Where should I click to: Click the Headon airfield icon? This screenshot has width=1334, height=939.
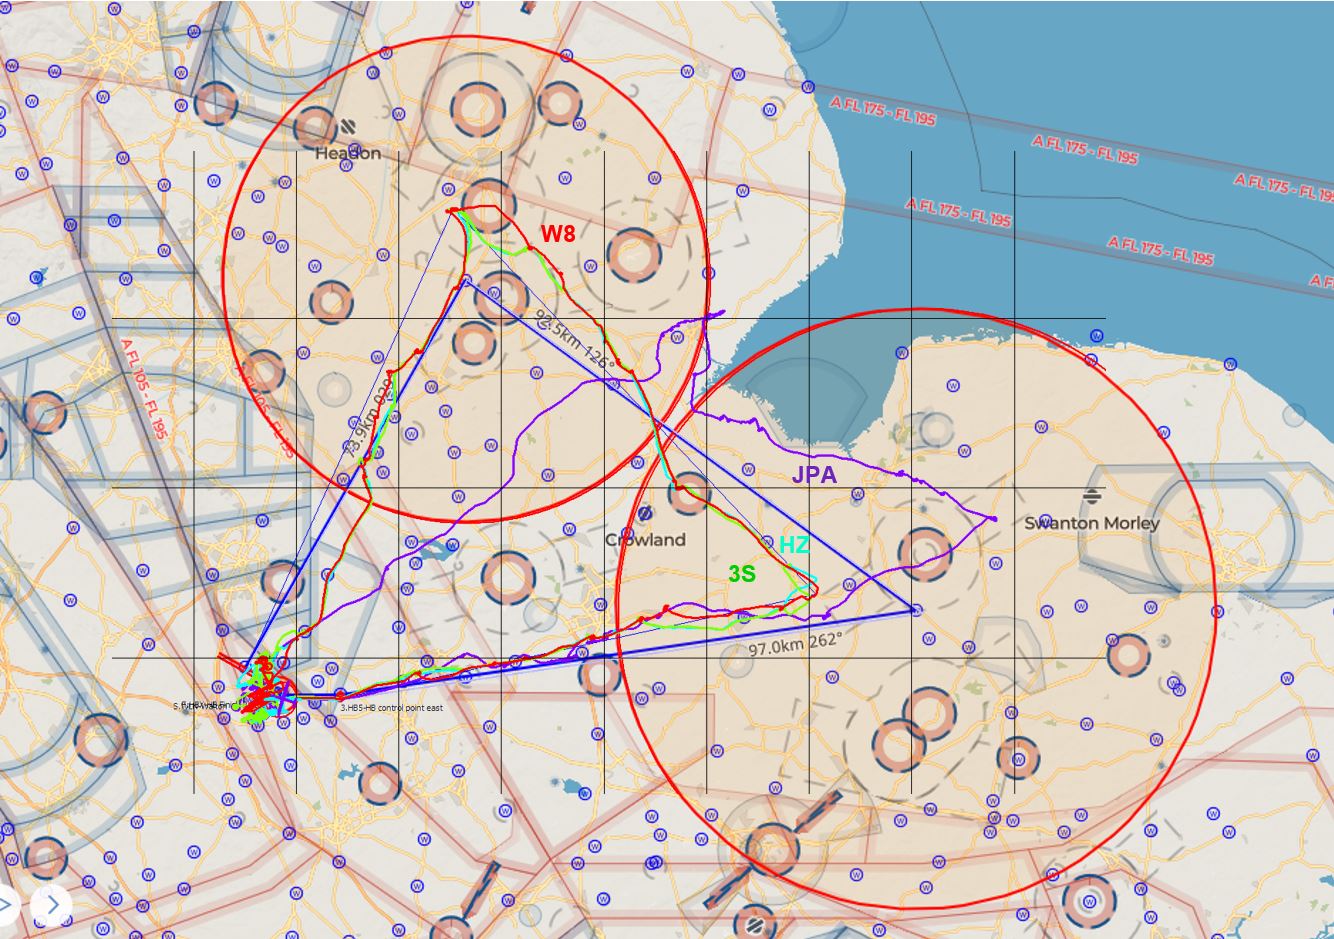tap(348, 127)
